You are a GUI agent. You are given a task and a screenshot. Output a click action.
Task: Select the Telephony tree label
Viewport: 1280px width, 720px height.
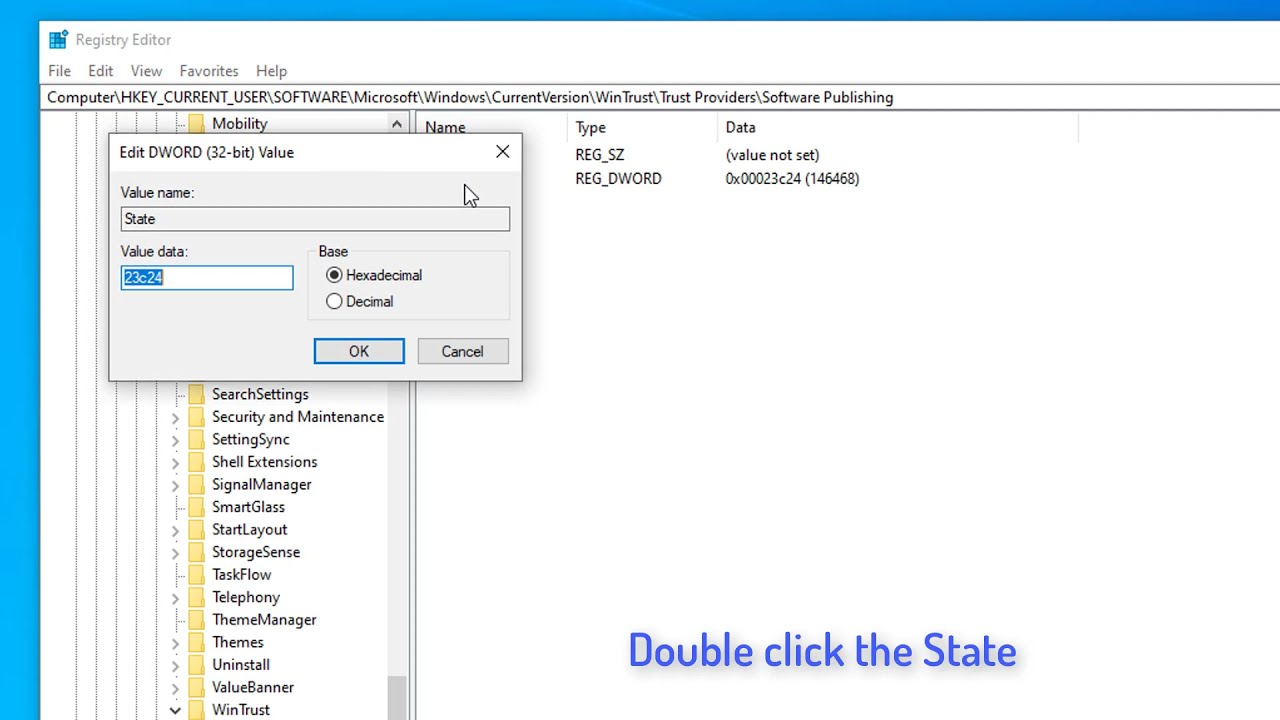(245, 597)
